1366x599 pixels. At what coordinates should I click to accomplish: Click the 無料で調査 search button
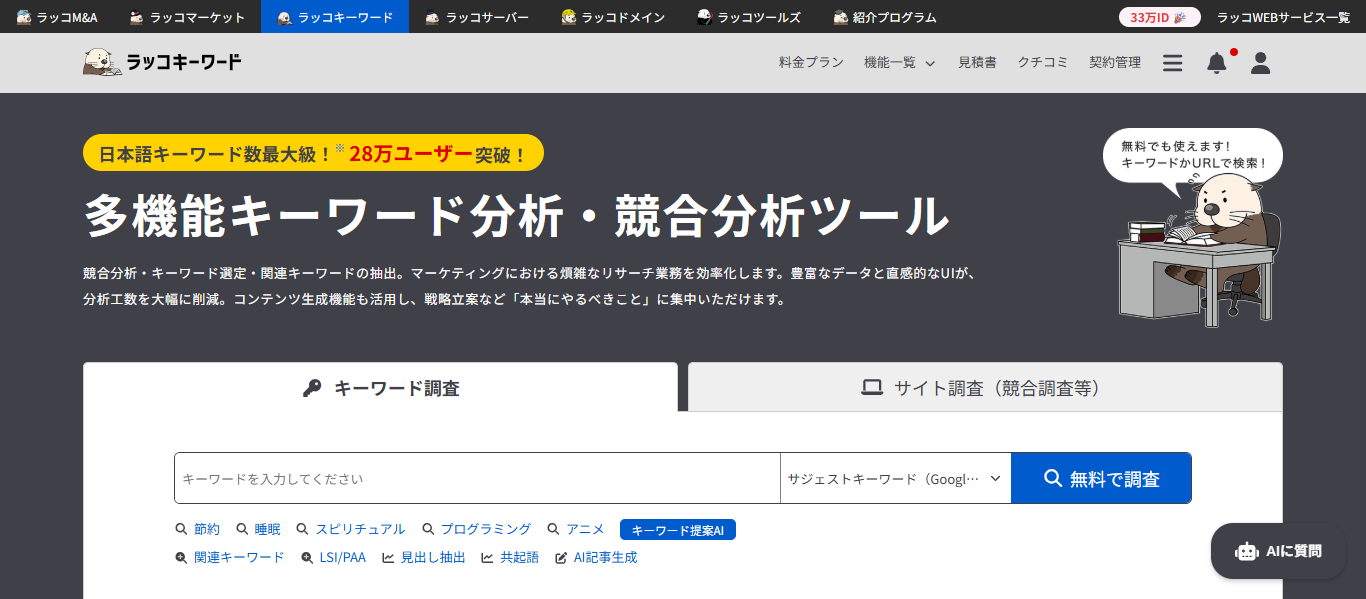pos(1100,478)
